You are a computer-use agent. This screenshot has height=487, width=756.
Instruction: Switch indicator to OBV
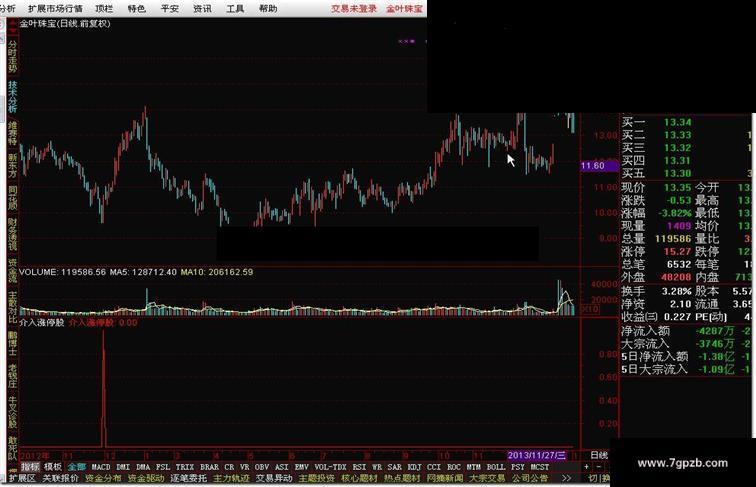[x=262, y=467]
